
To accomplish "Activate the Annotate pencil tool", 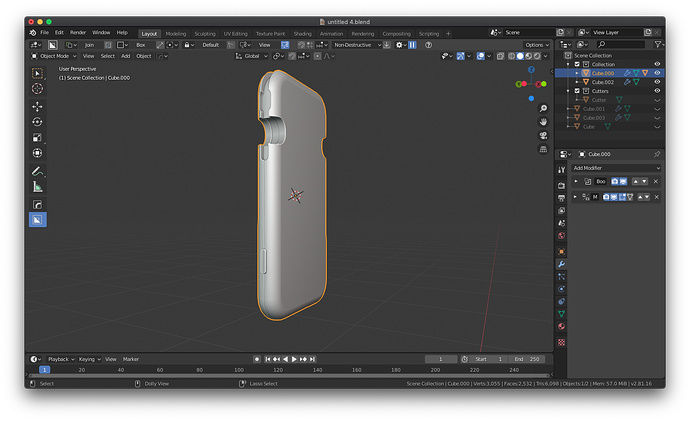I will coord(37,171).
